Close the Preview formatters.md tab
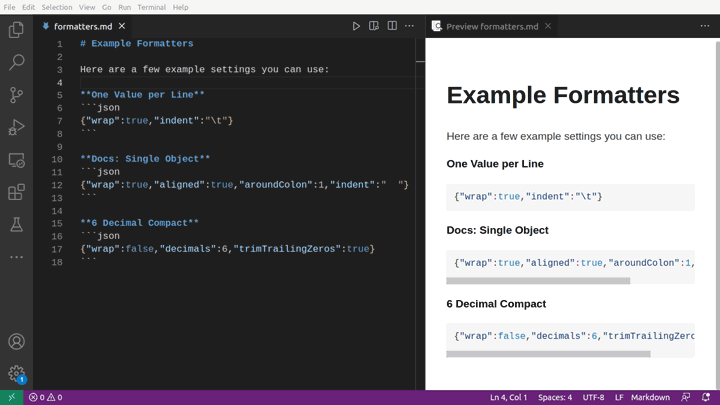Image resolution: width=720 pixels, height=405 pixels. (x=548, y=26)
